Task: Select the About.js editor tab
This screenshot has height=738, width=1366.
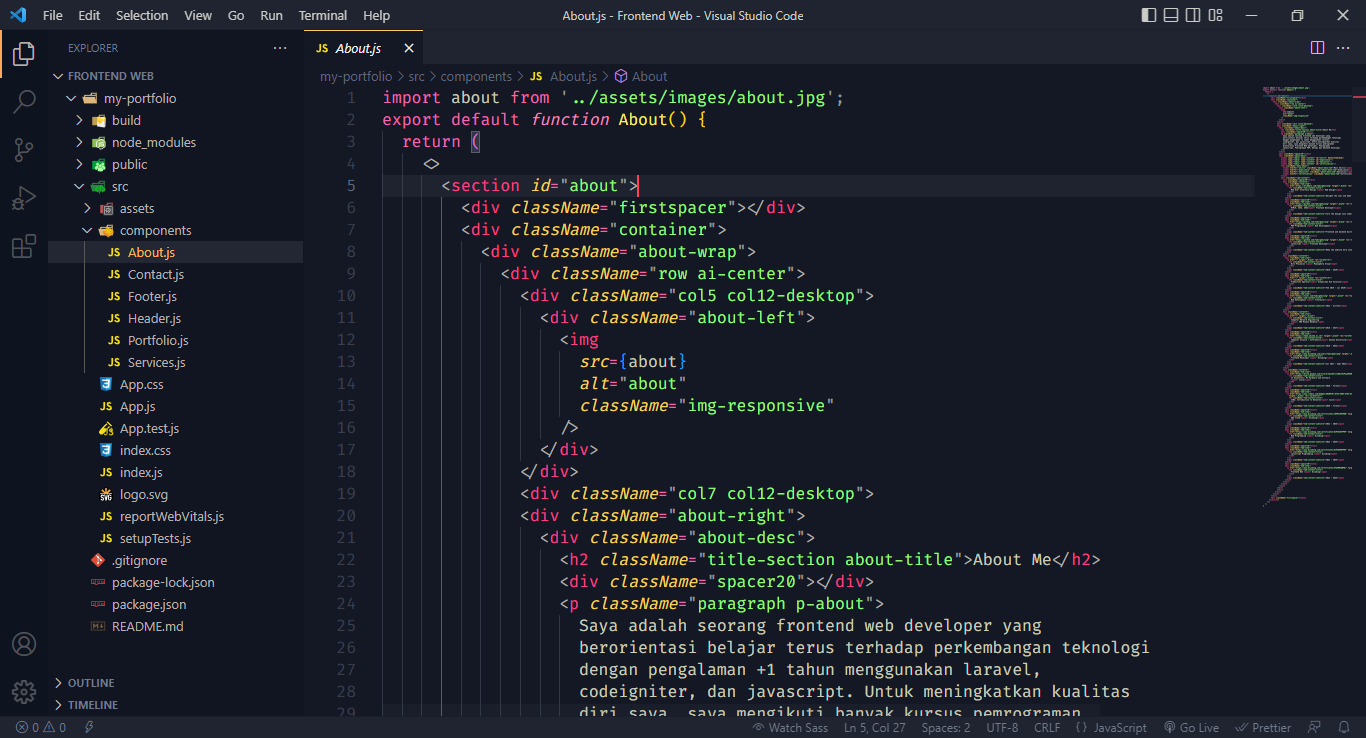Action: (x=355, y=47)
